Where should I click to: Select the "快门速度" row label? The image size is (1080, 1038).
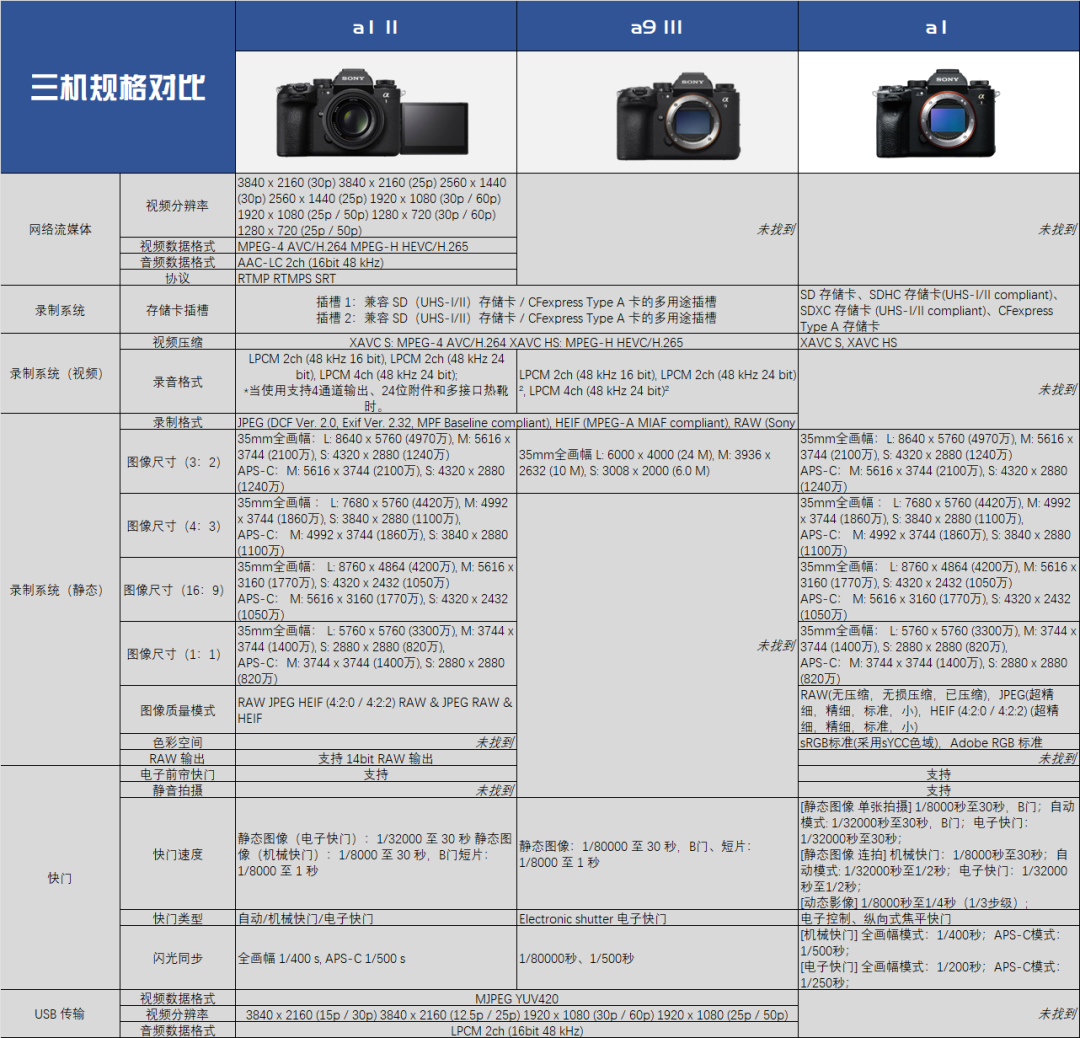pos(178,854)
